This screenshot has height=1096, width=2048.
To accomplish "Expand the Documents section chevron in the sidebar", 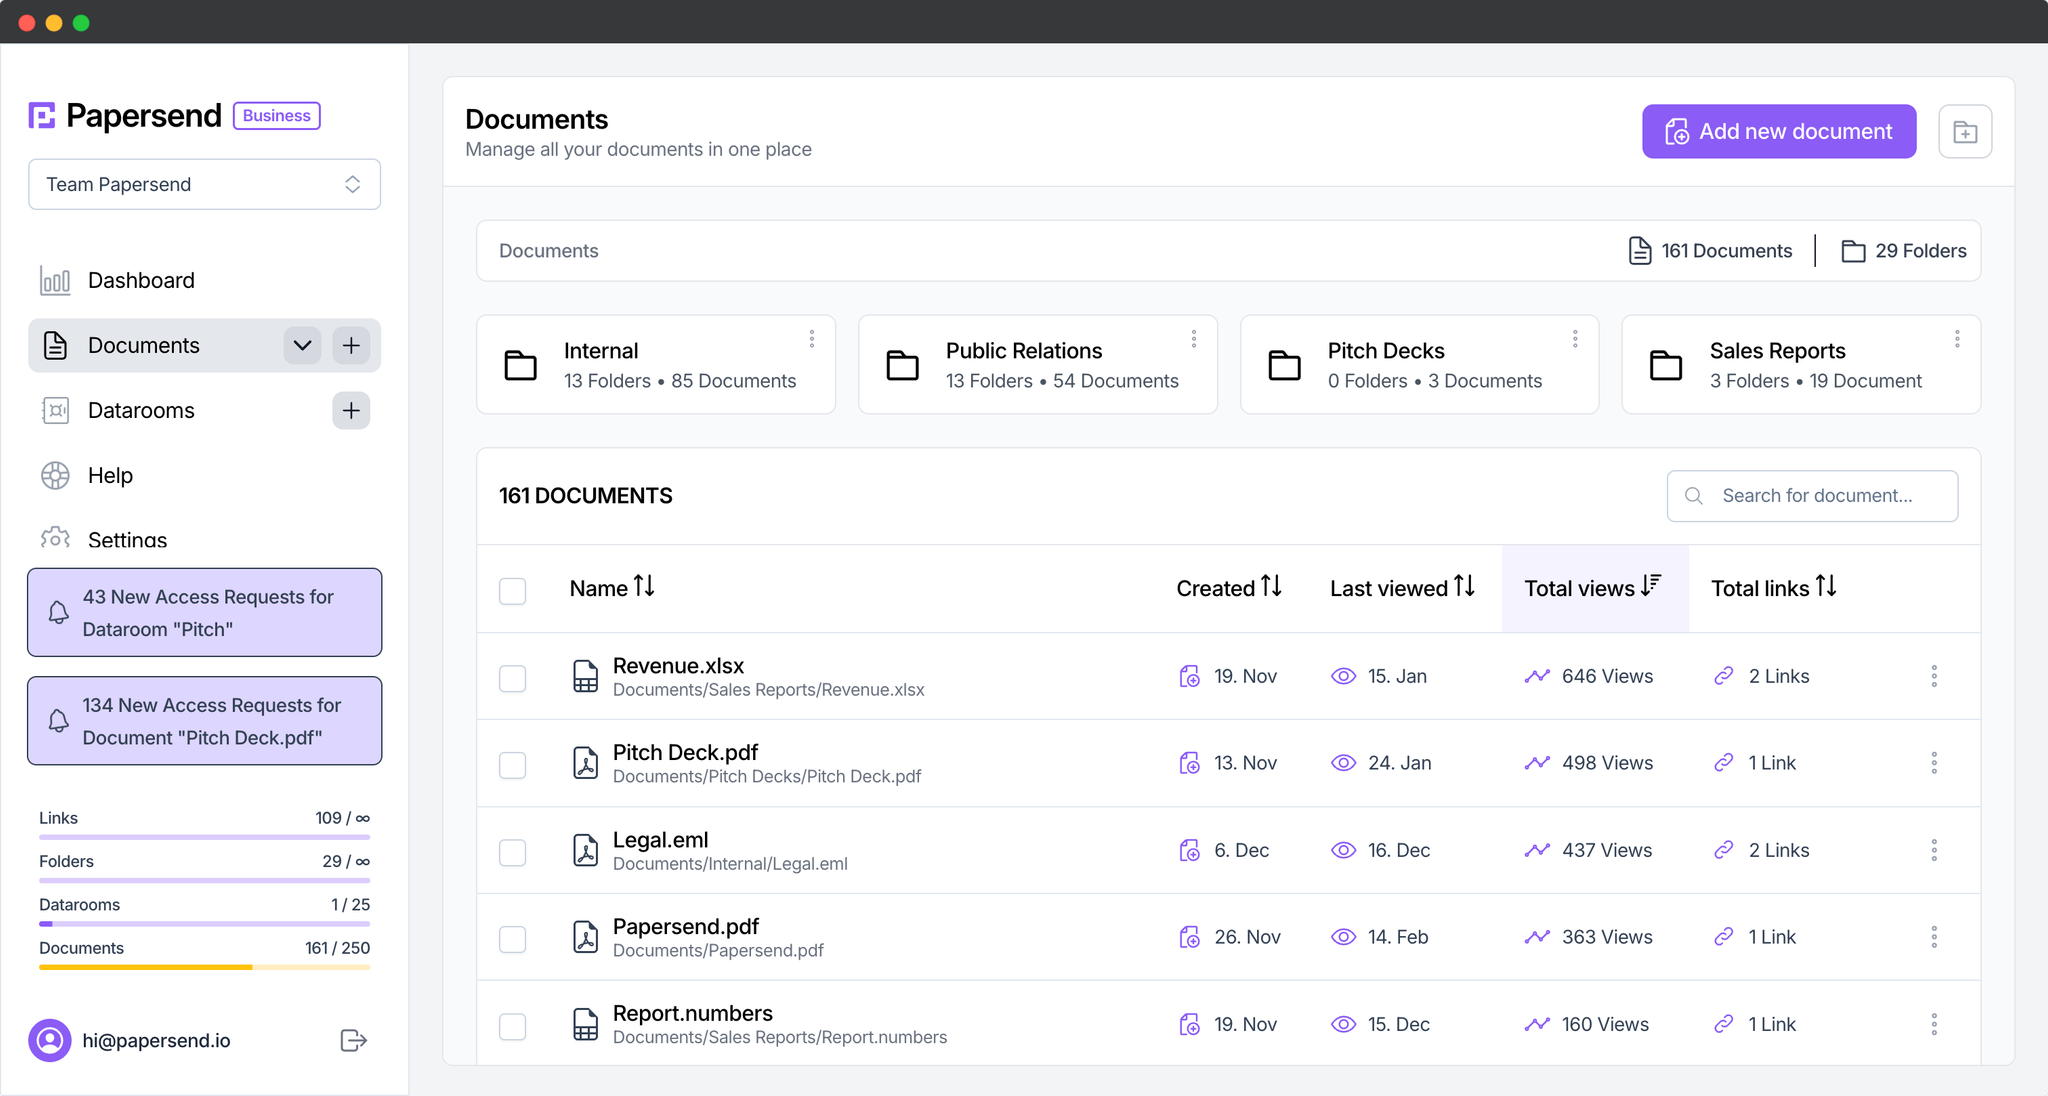I will click(x=301, y=345).
